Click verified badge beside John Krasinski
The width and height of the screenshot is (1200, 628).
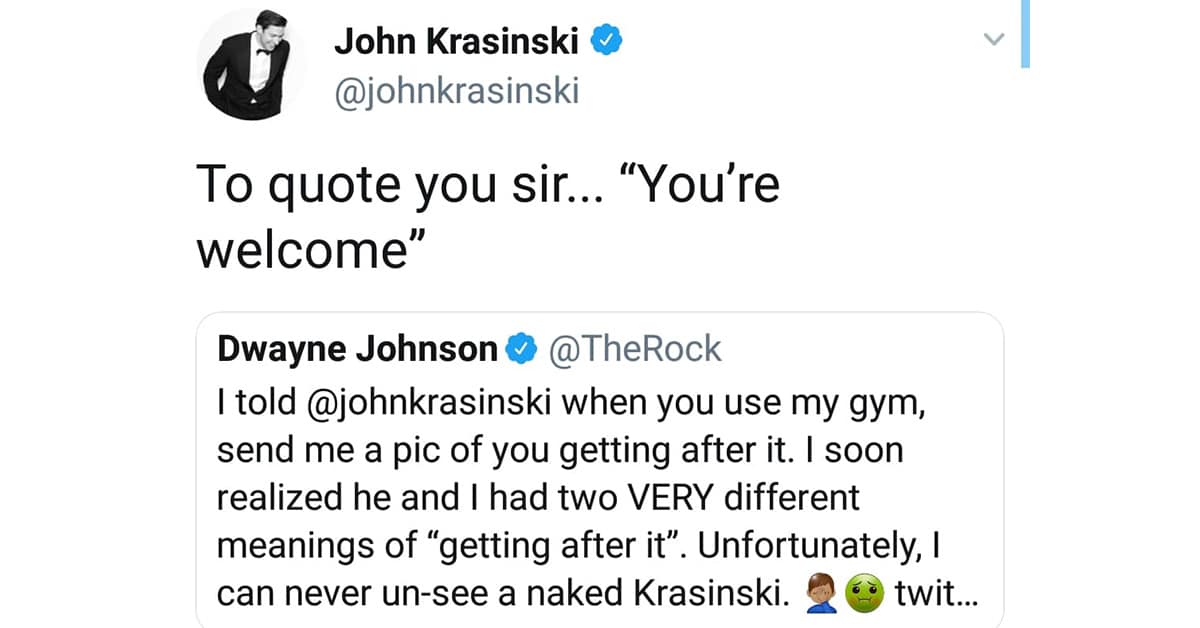[608, 40]
